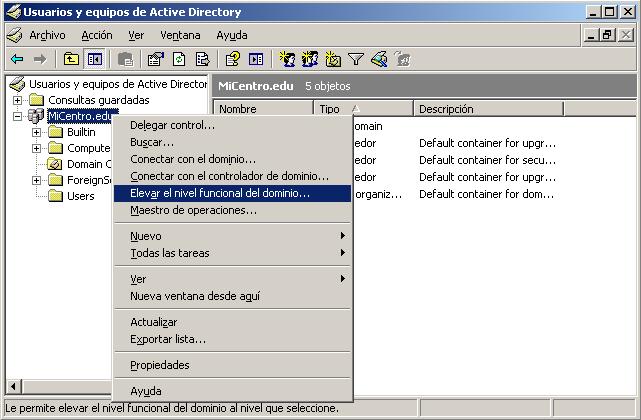Select 'Elevar el nivel funcional del dominio'
The width and height of the screenshot is (641, 420).
[220, 193]
